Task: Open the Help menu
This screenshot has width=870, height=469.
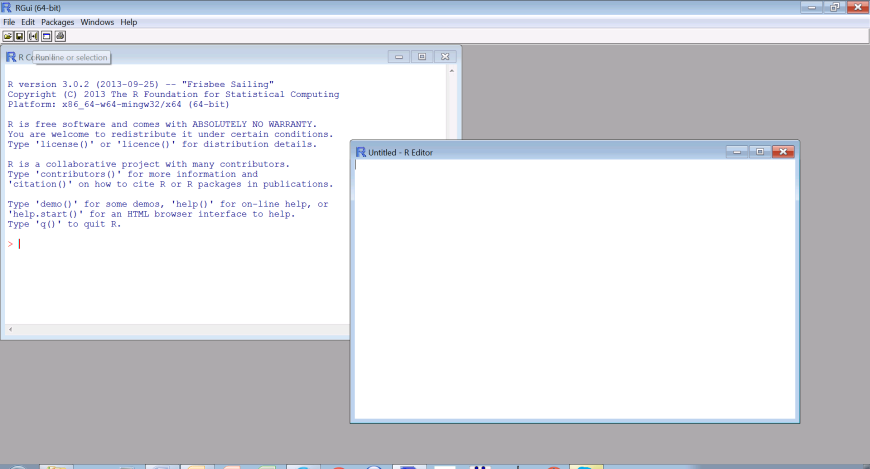Action: point(129,22)
